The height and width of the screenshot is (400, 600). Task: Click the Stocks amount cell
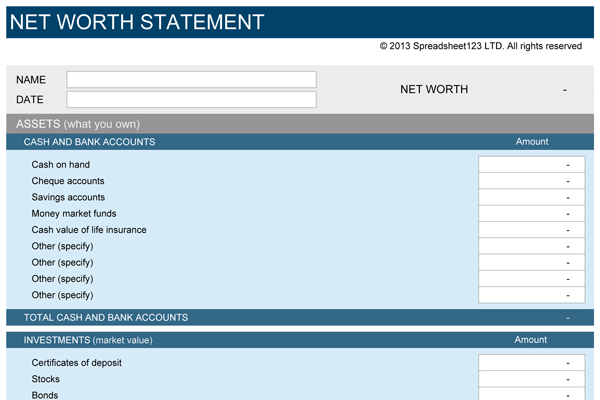531,379
